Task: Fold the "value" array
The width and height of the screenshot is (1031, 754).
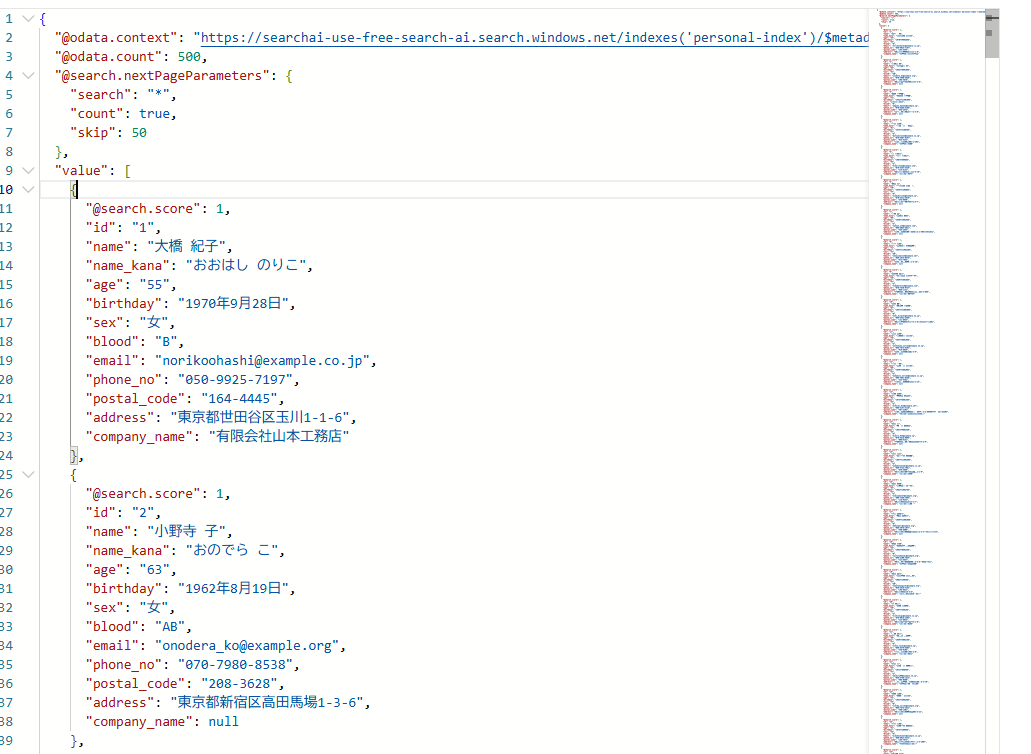Action: click(27, 171)
